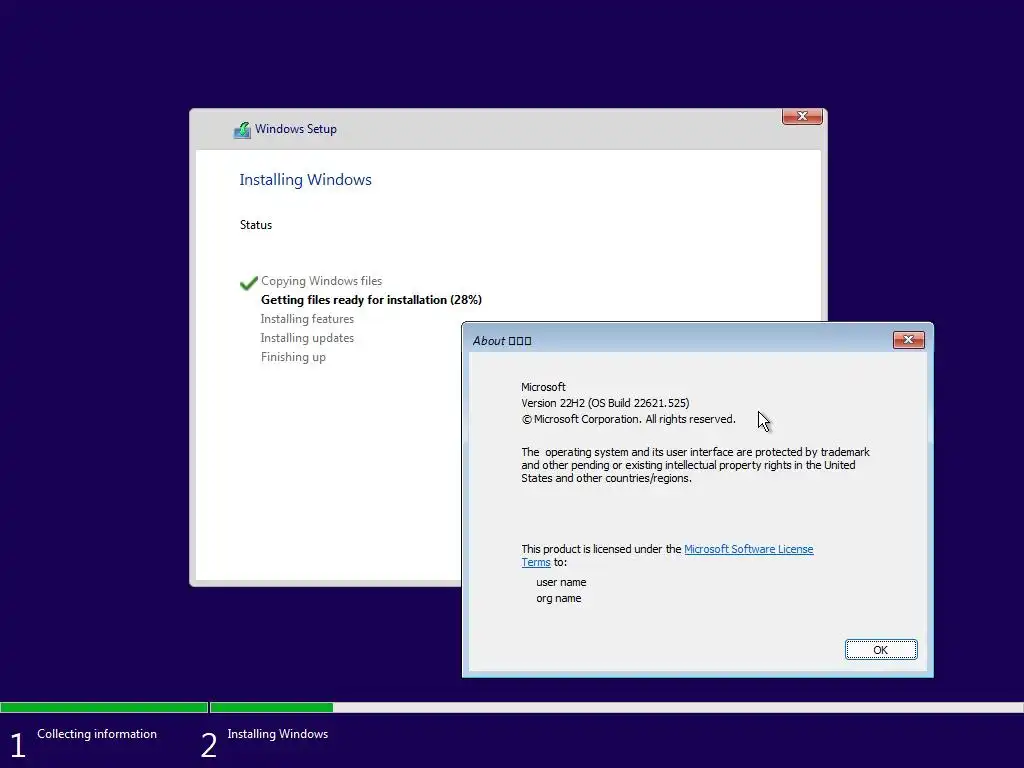Viewport: 1024px width, 768px height.
Task: Click the 'user name' license entry
Action: click(561, 582)
